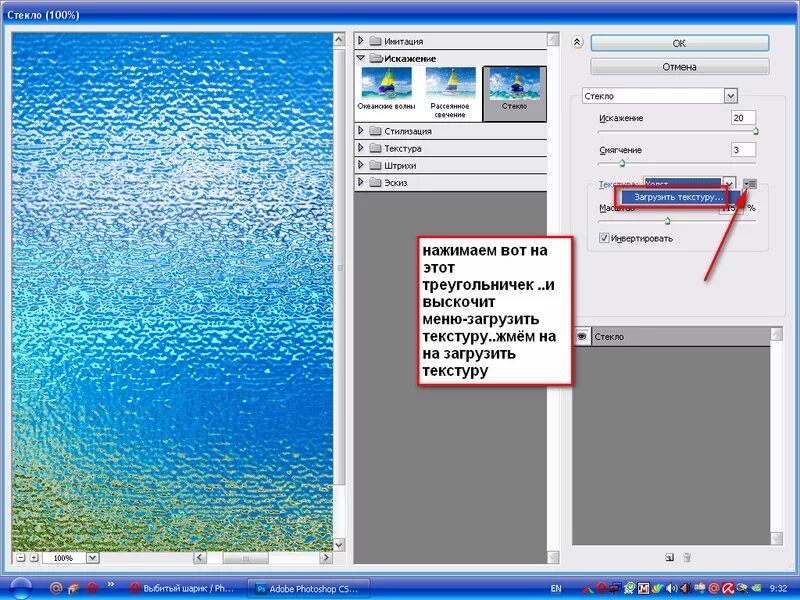Open the 100% zoom level dropdown
The image size is (800, 600).
pos(92,558)
